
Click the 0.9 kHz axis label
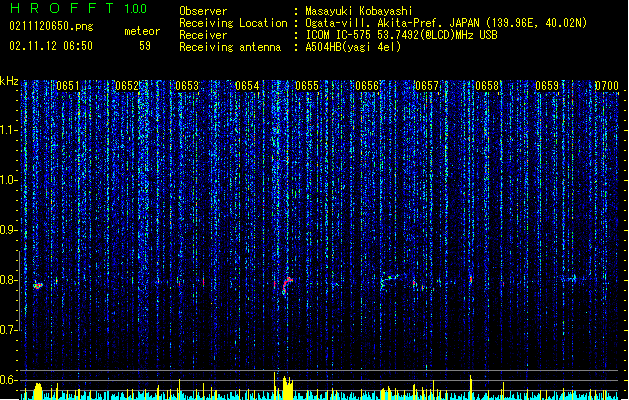point(9,230)
